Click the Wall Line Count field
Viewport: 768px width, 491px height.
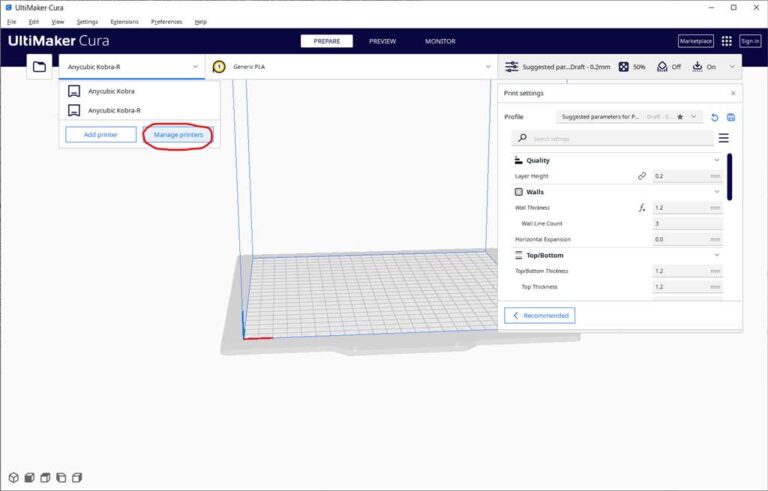687,223
